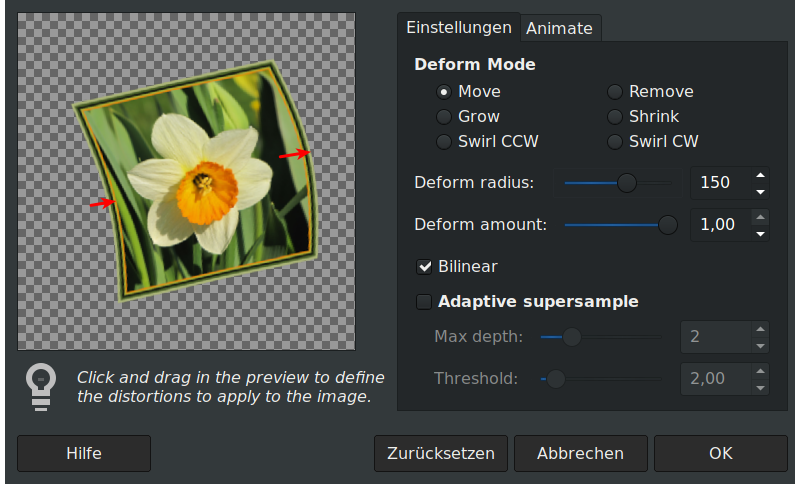This screenshot has height=484, width=795.
Task: Click the lightbulb hint icon
Action: 41,387
